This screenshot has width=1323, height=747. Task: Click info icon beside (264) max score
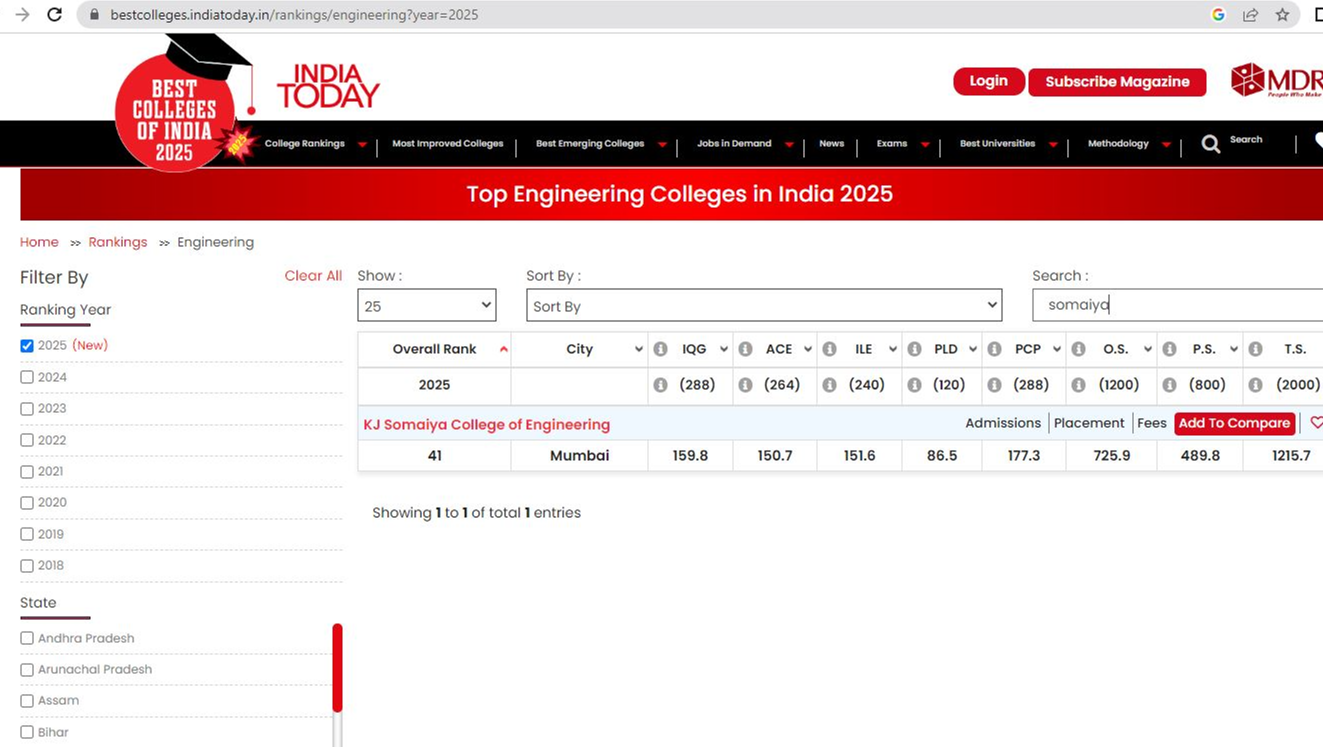(745, 385)
